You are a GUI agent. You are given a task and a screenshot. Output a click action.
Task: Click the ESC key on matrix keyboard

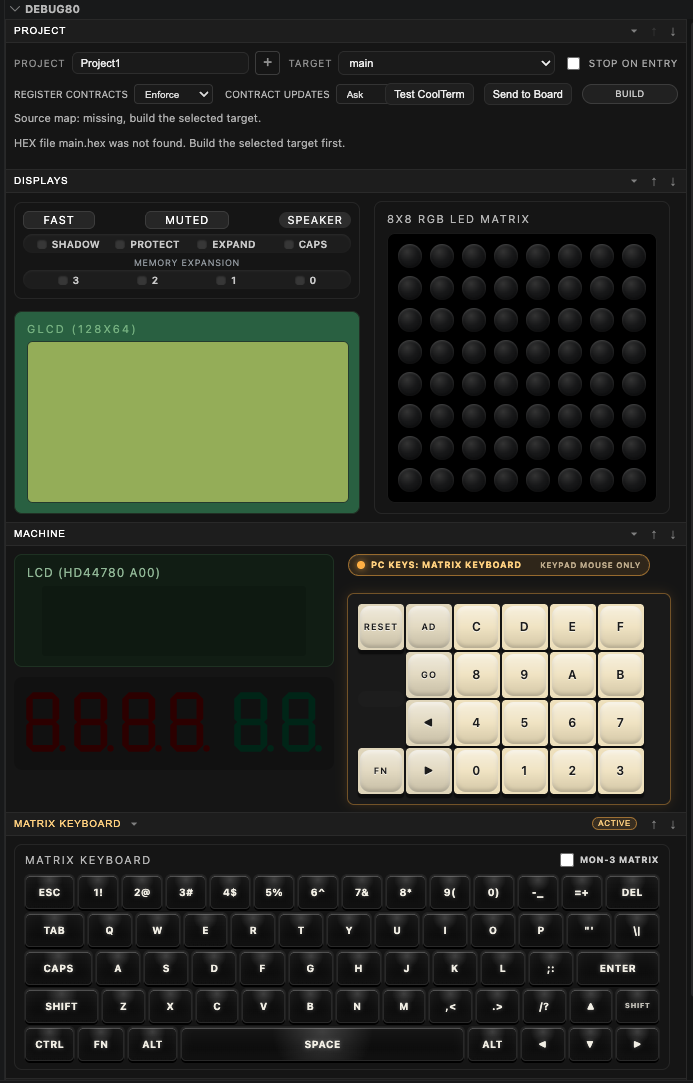(49, 892)
